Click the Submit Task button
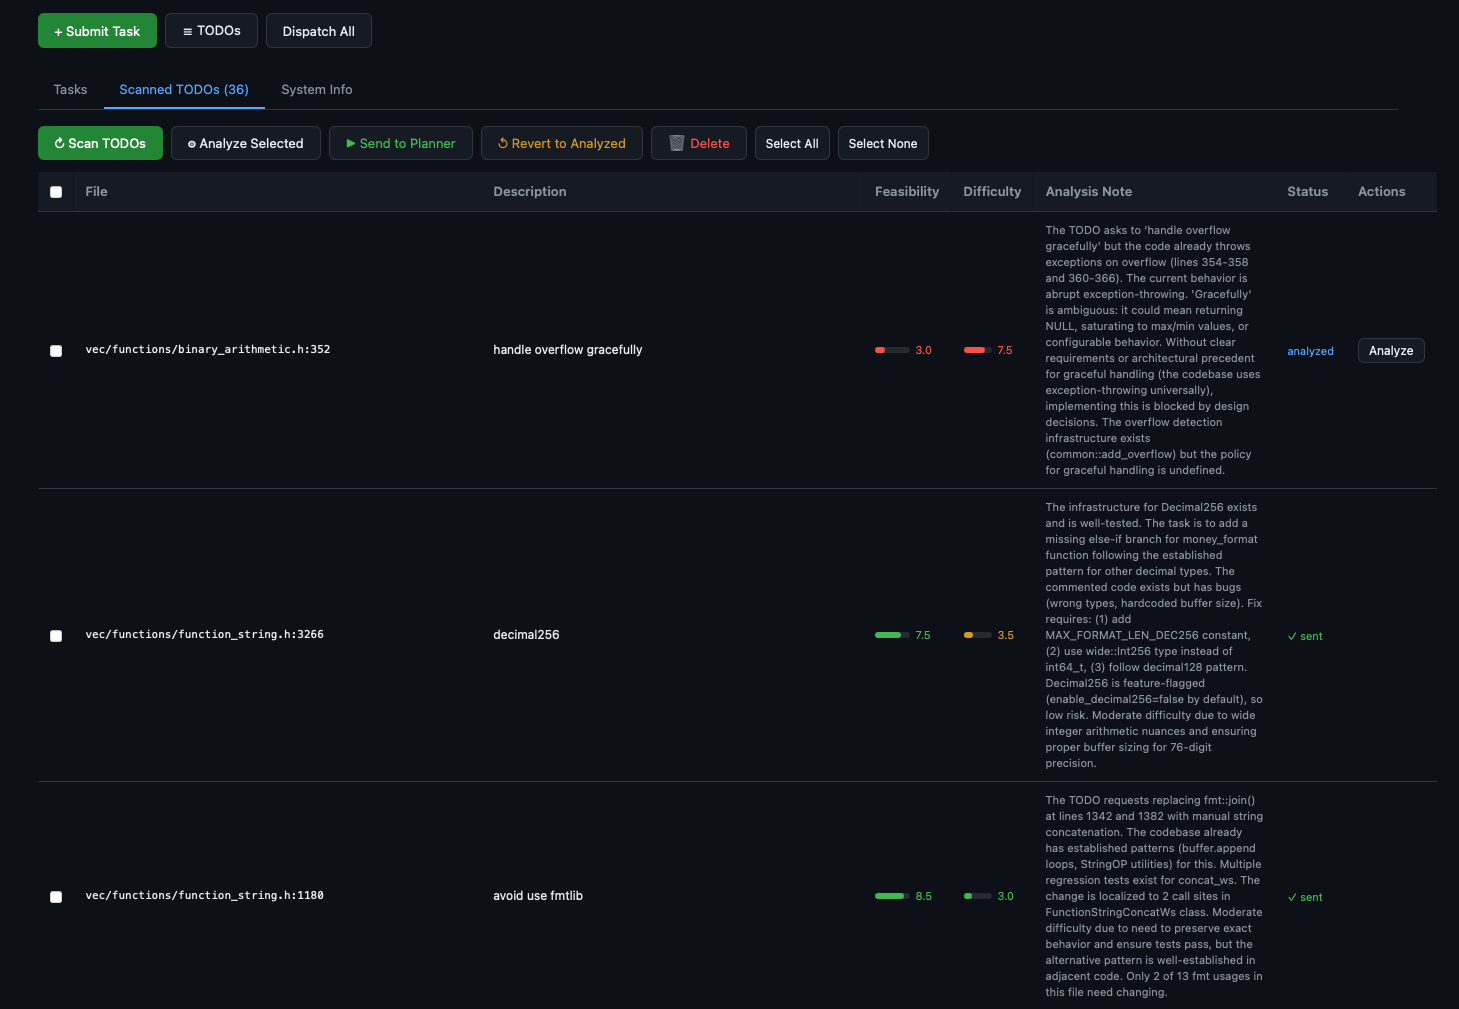The height and width of the screenshot is (1009, 1459). 97,31
